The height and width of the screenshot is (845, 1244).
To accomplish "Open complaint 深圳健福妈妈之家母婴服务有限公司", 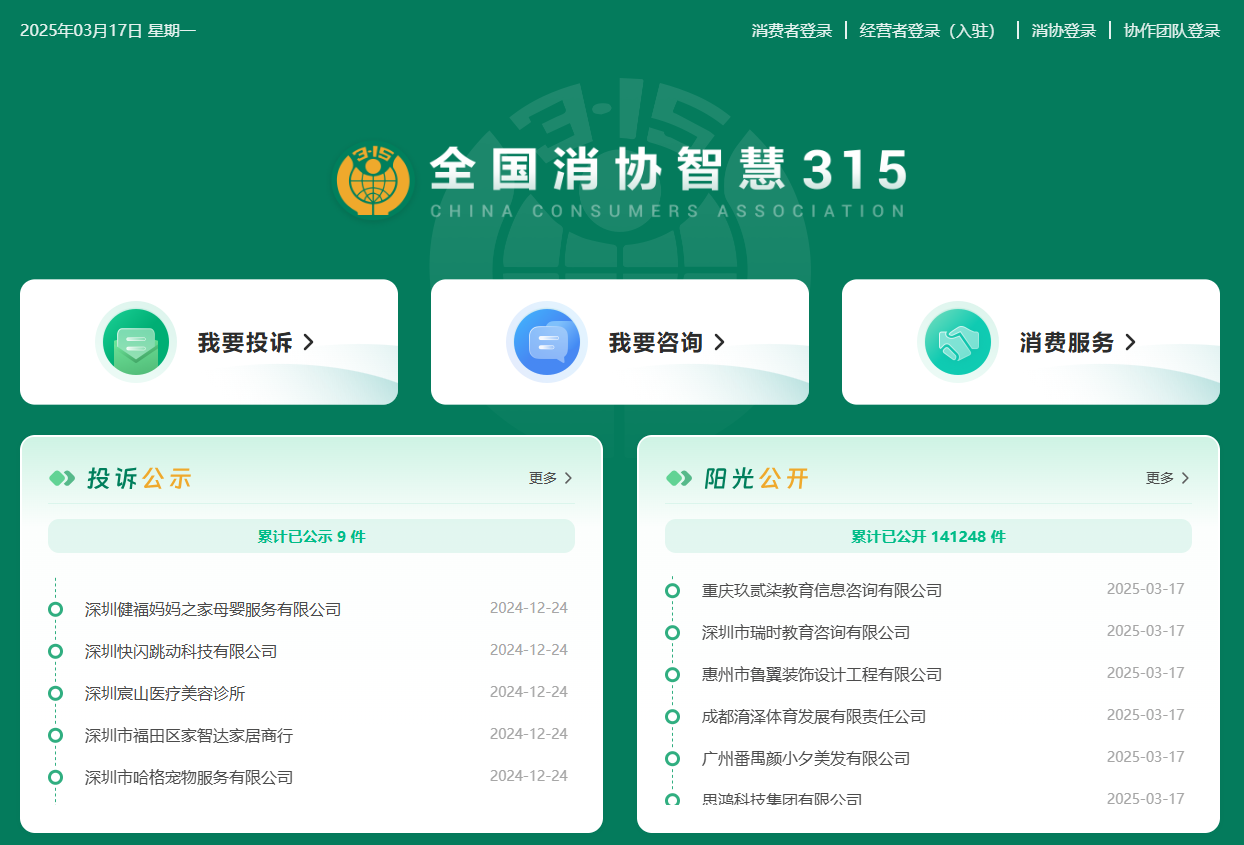I will [x=213, y=609].
